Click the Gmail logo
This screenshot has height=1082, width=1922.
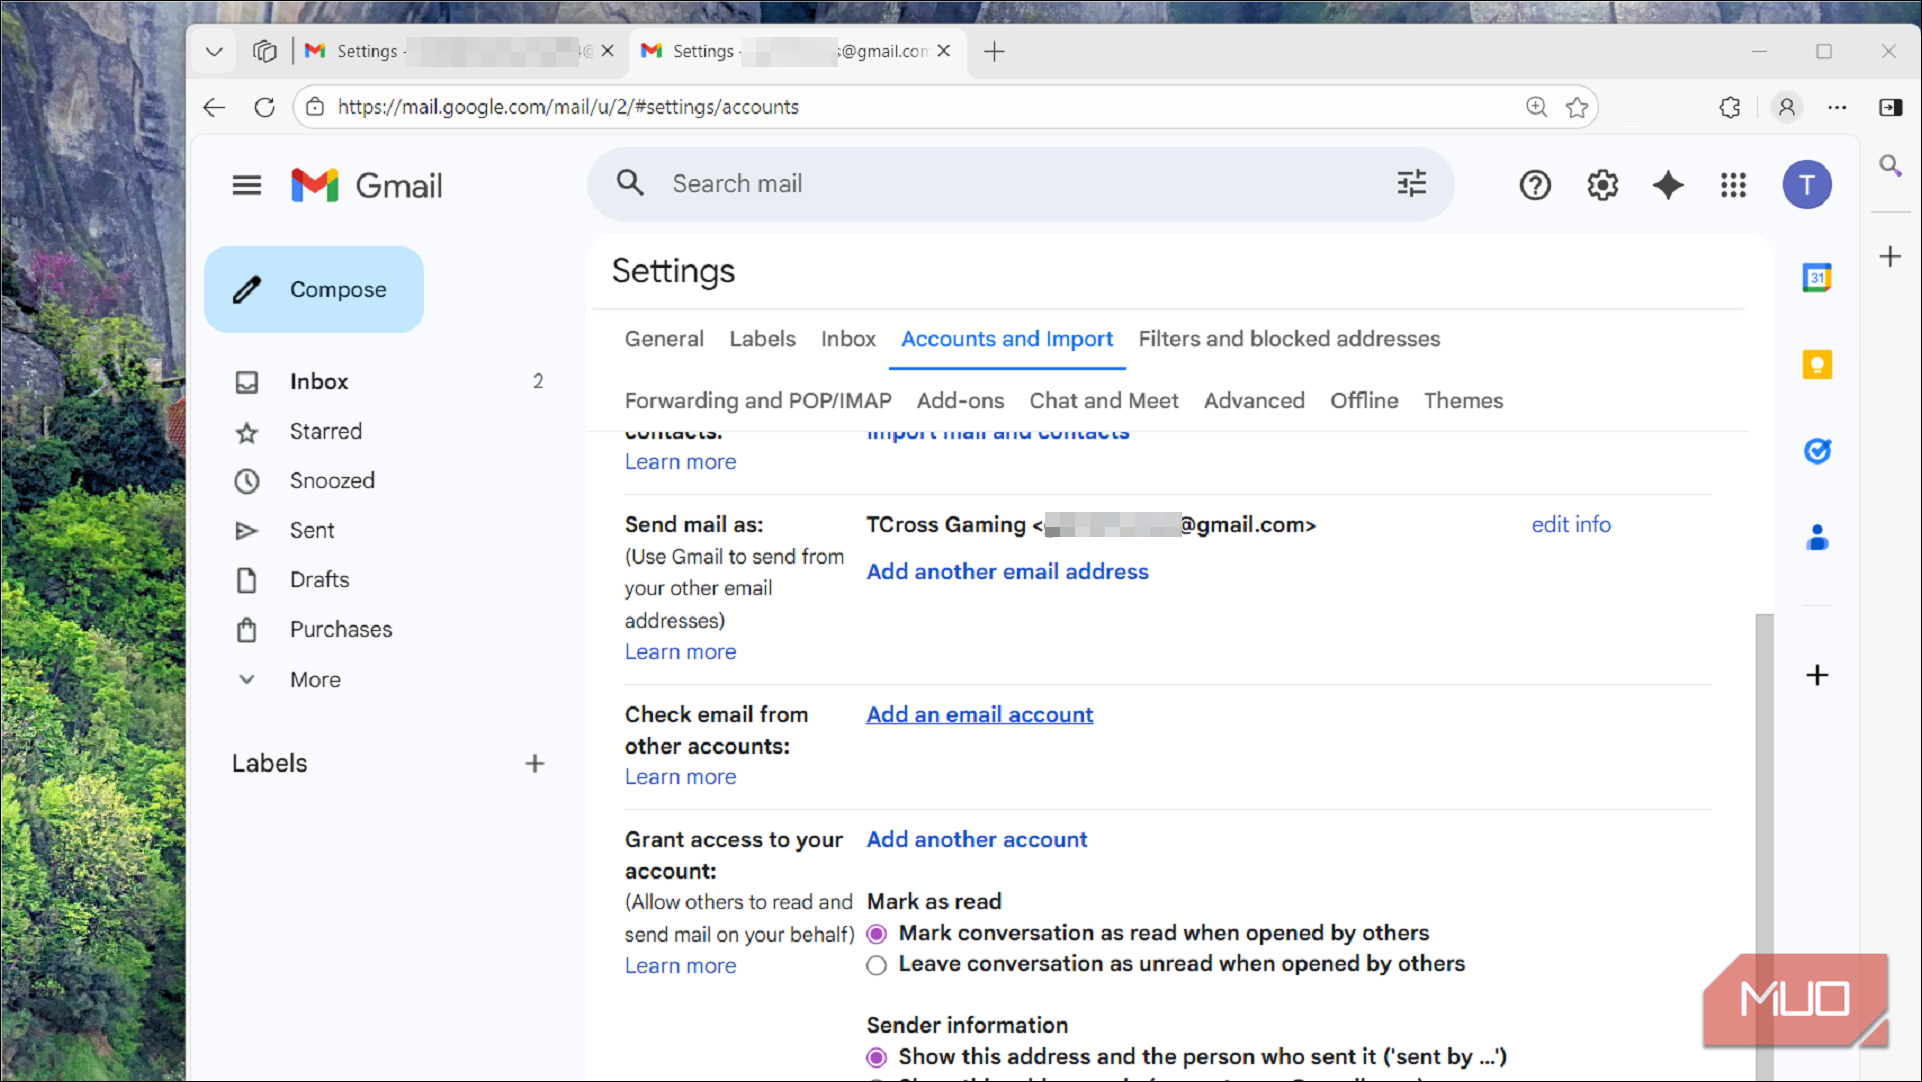click(x=366, y=185)
